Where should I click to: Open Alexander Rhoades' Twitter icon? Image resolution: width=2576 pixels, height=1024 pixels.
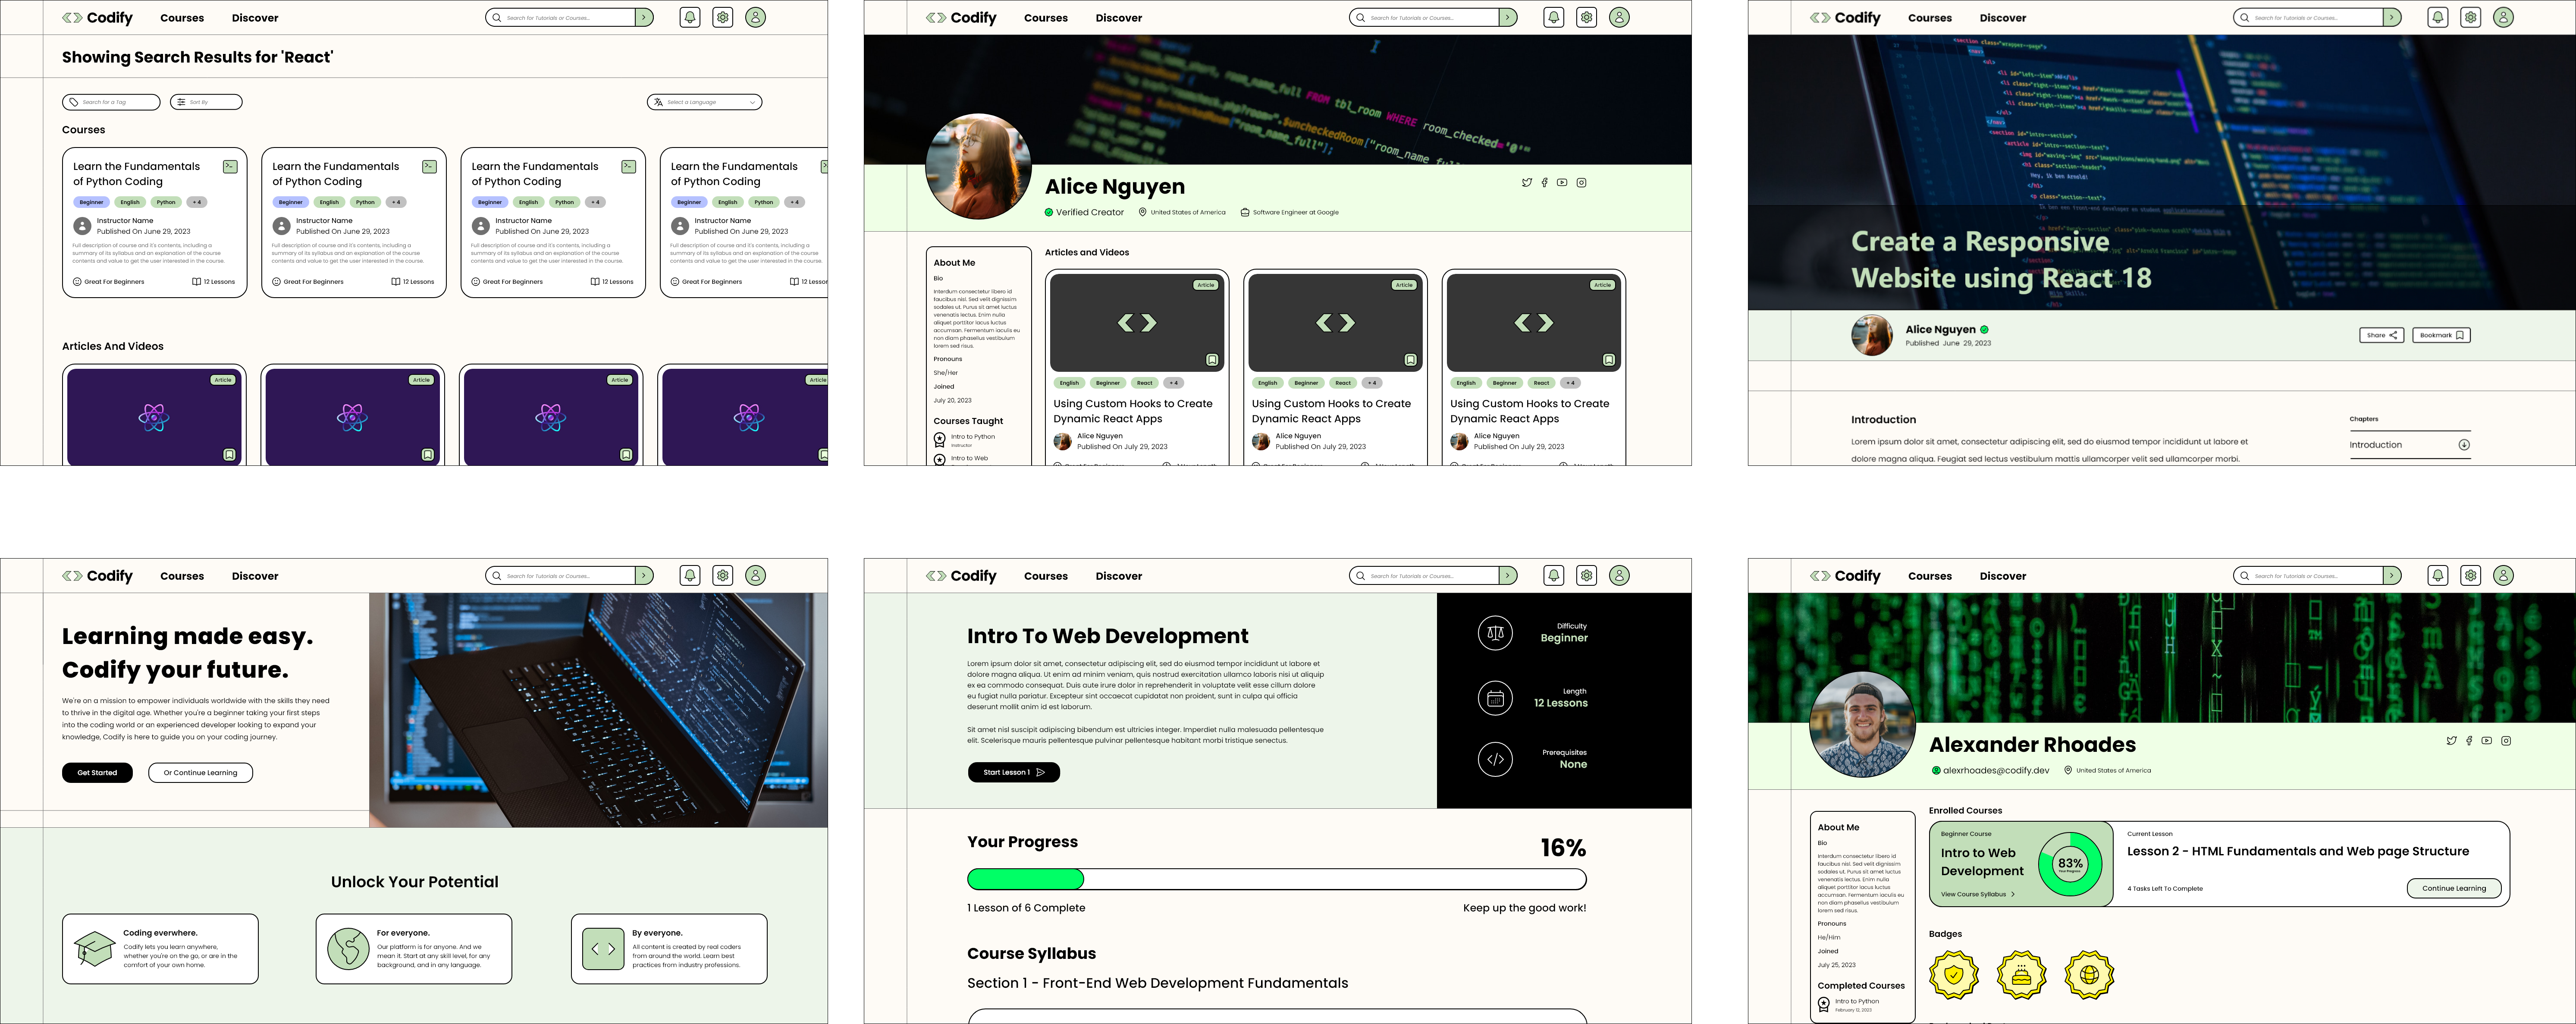[x=2451, y=741]
